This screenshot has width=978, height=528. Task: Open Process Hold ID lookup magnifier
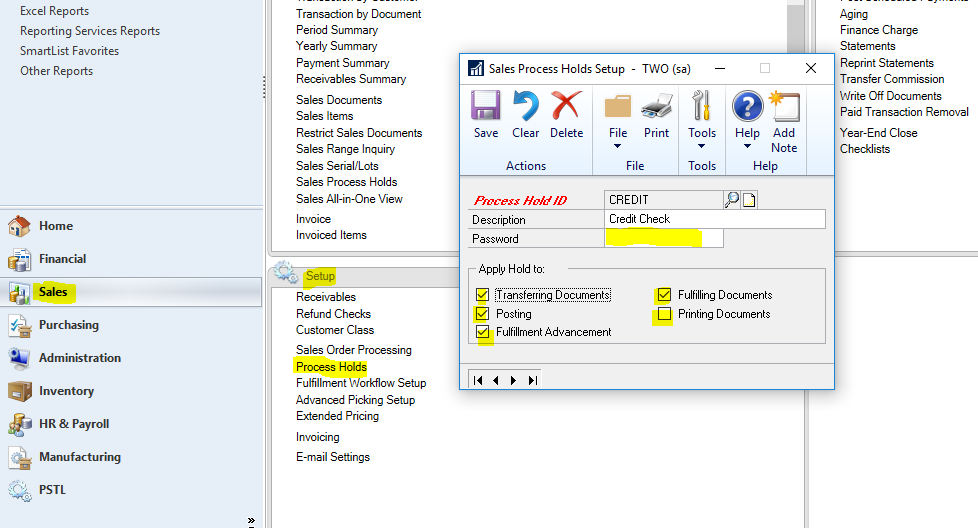[732, 199]
